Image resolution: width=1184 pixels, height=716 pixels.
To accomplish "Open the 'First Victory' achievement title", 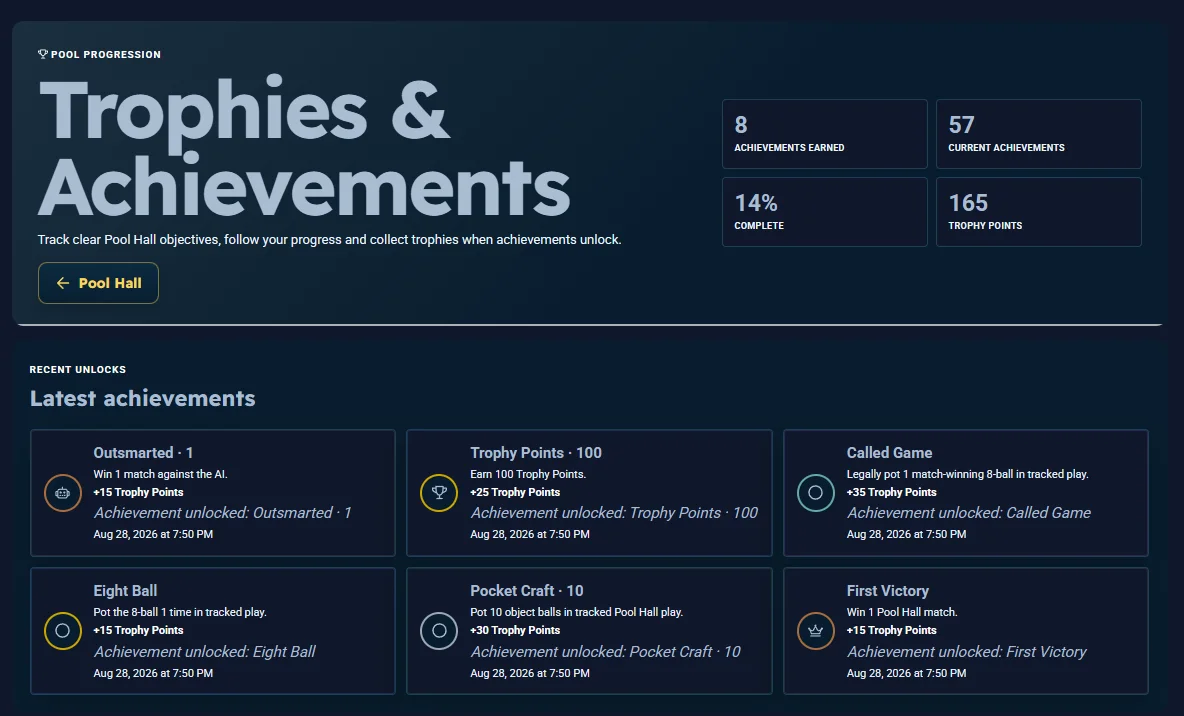I will tap(888, 591).
